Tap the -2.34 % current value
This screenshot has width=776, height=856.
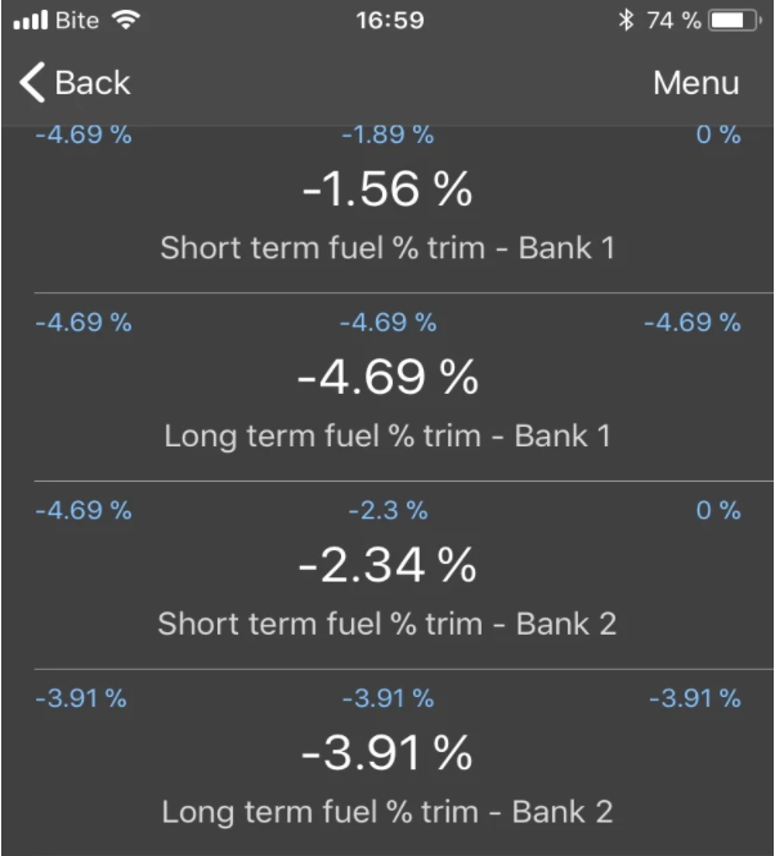point(387,565)
